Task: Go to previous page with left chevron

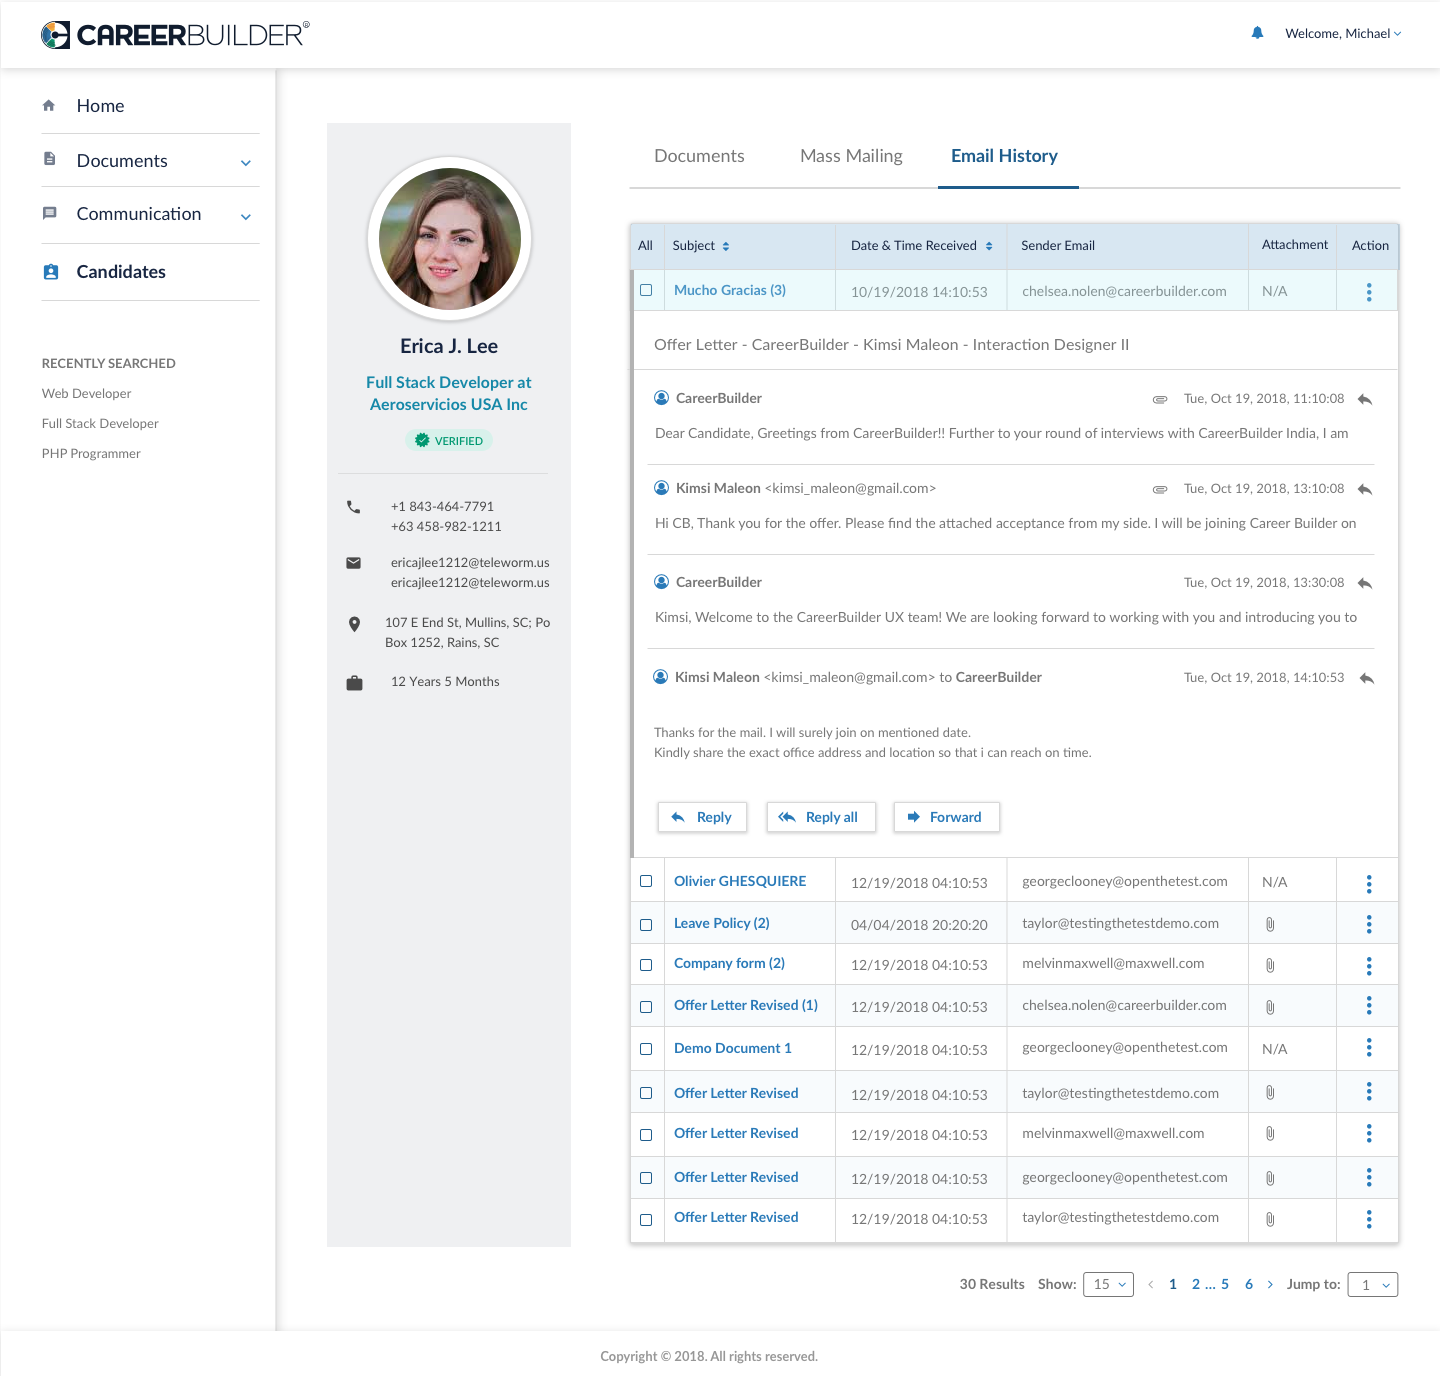Action: (1151, 1285)
